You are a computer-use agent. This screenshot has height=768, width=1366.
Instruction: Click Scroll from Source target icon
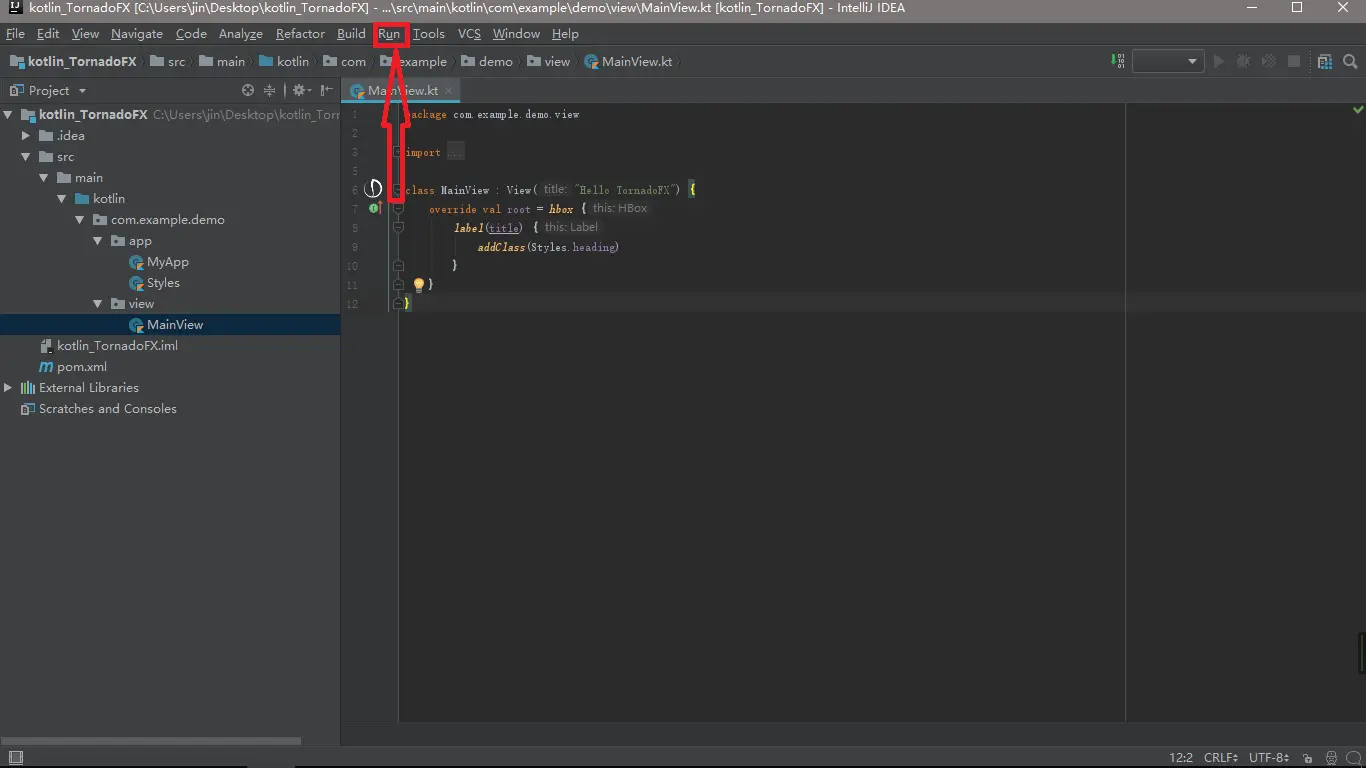(x=248, y=90)
